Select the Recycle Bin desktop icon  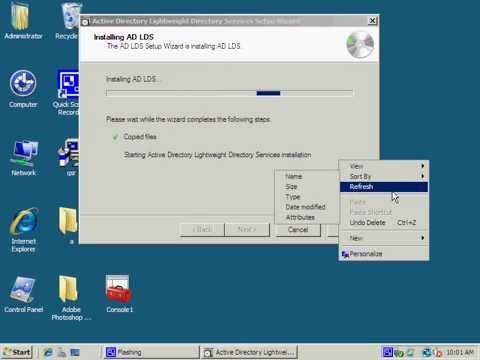click(68, 21)
